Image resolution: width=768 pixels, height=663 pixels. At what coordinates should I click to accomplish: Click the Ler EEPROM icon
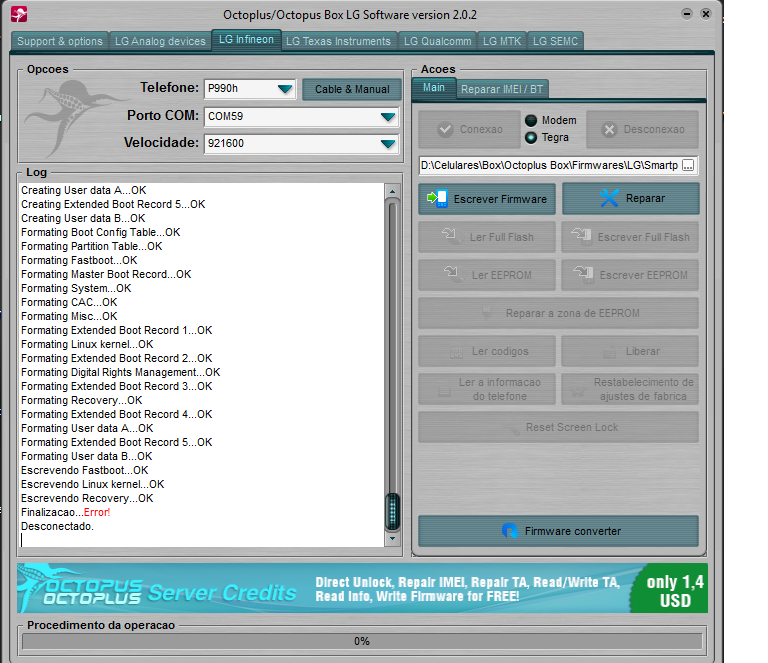(x=453, y=274)
